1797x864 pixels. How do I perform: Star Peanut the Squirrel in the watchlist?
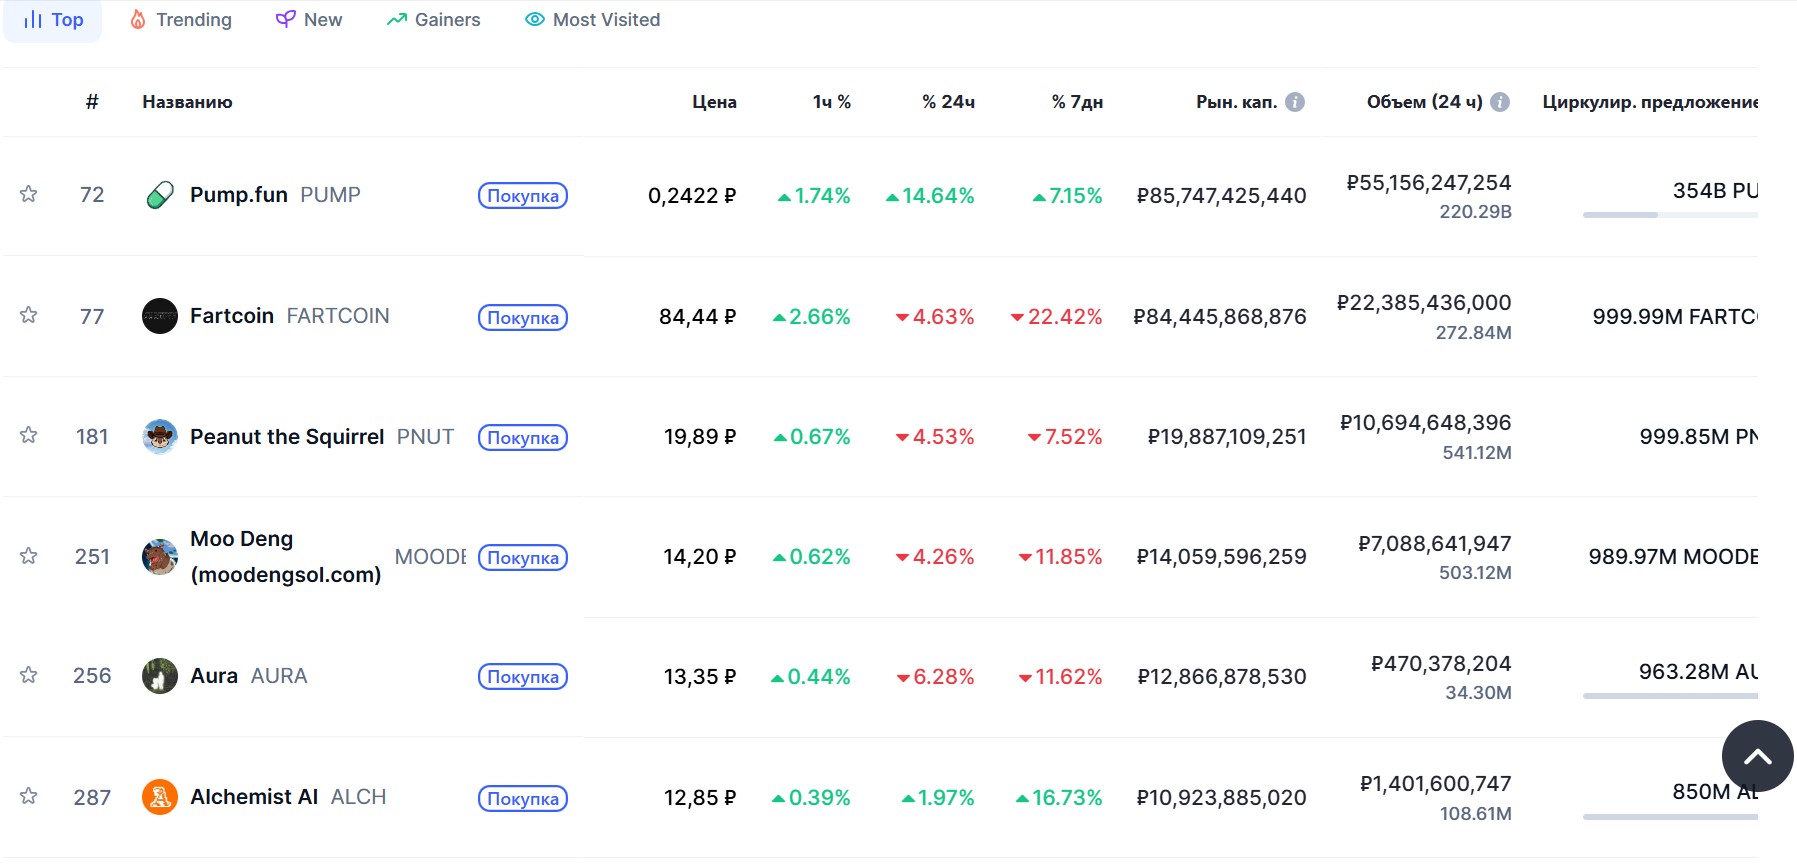pyautogui.click(x=28, y=435)
